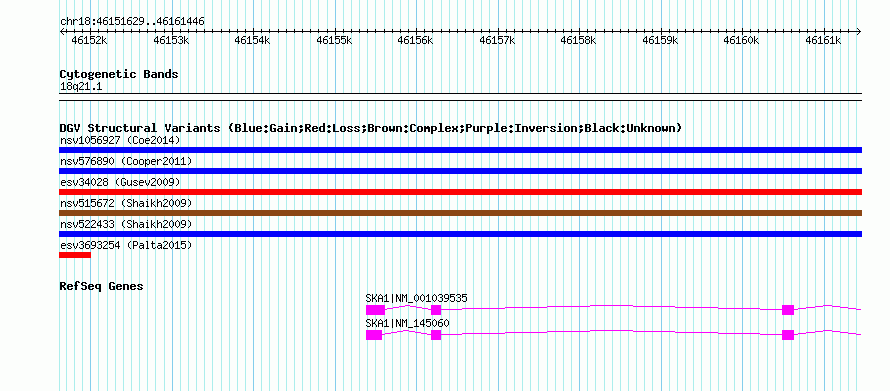Click the esv34028 (Gusev2009) red loss bar
890x391 pixels.
(x=460, y=192)
